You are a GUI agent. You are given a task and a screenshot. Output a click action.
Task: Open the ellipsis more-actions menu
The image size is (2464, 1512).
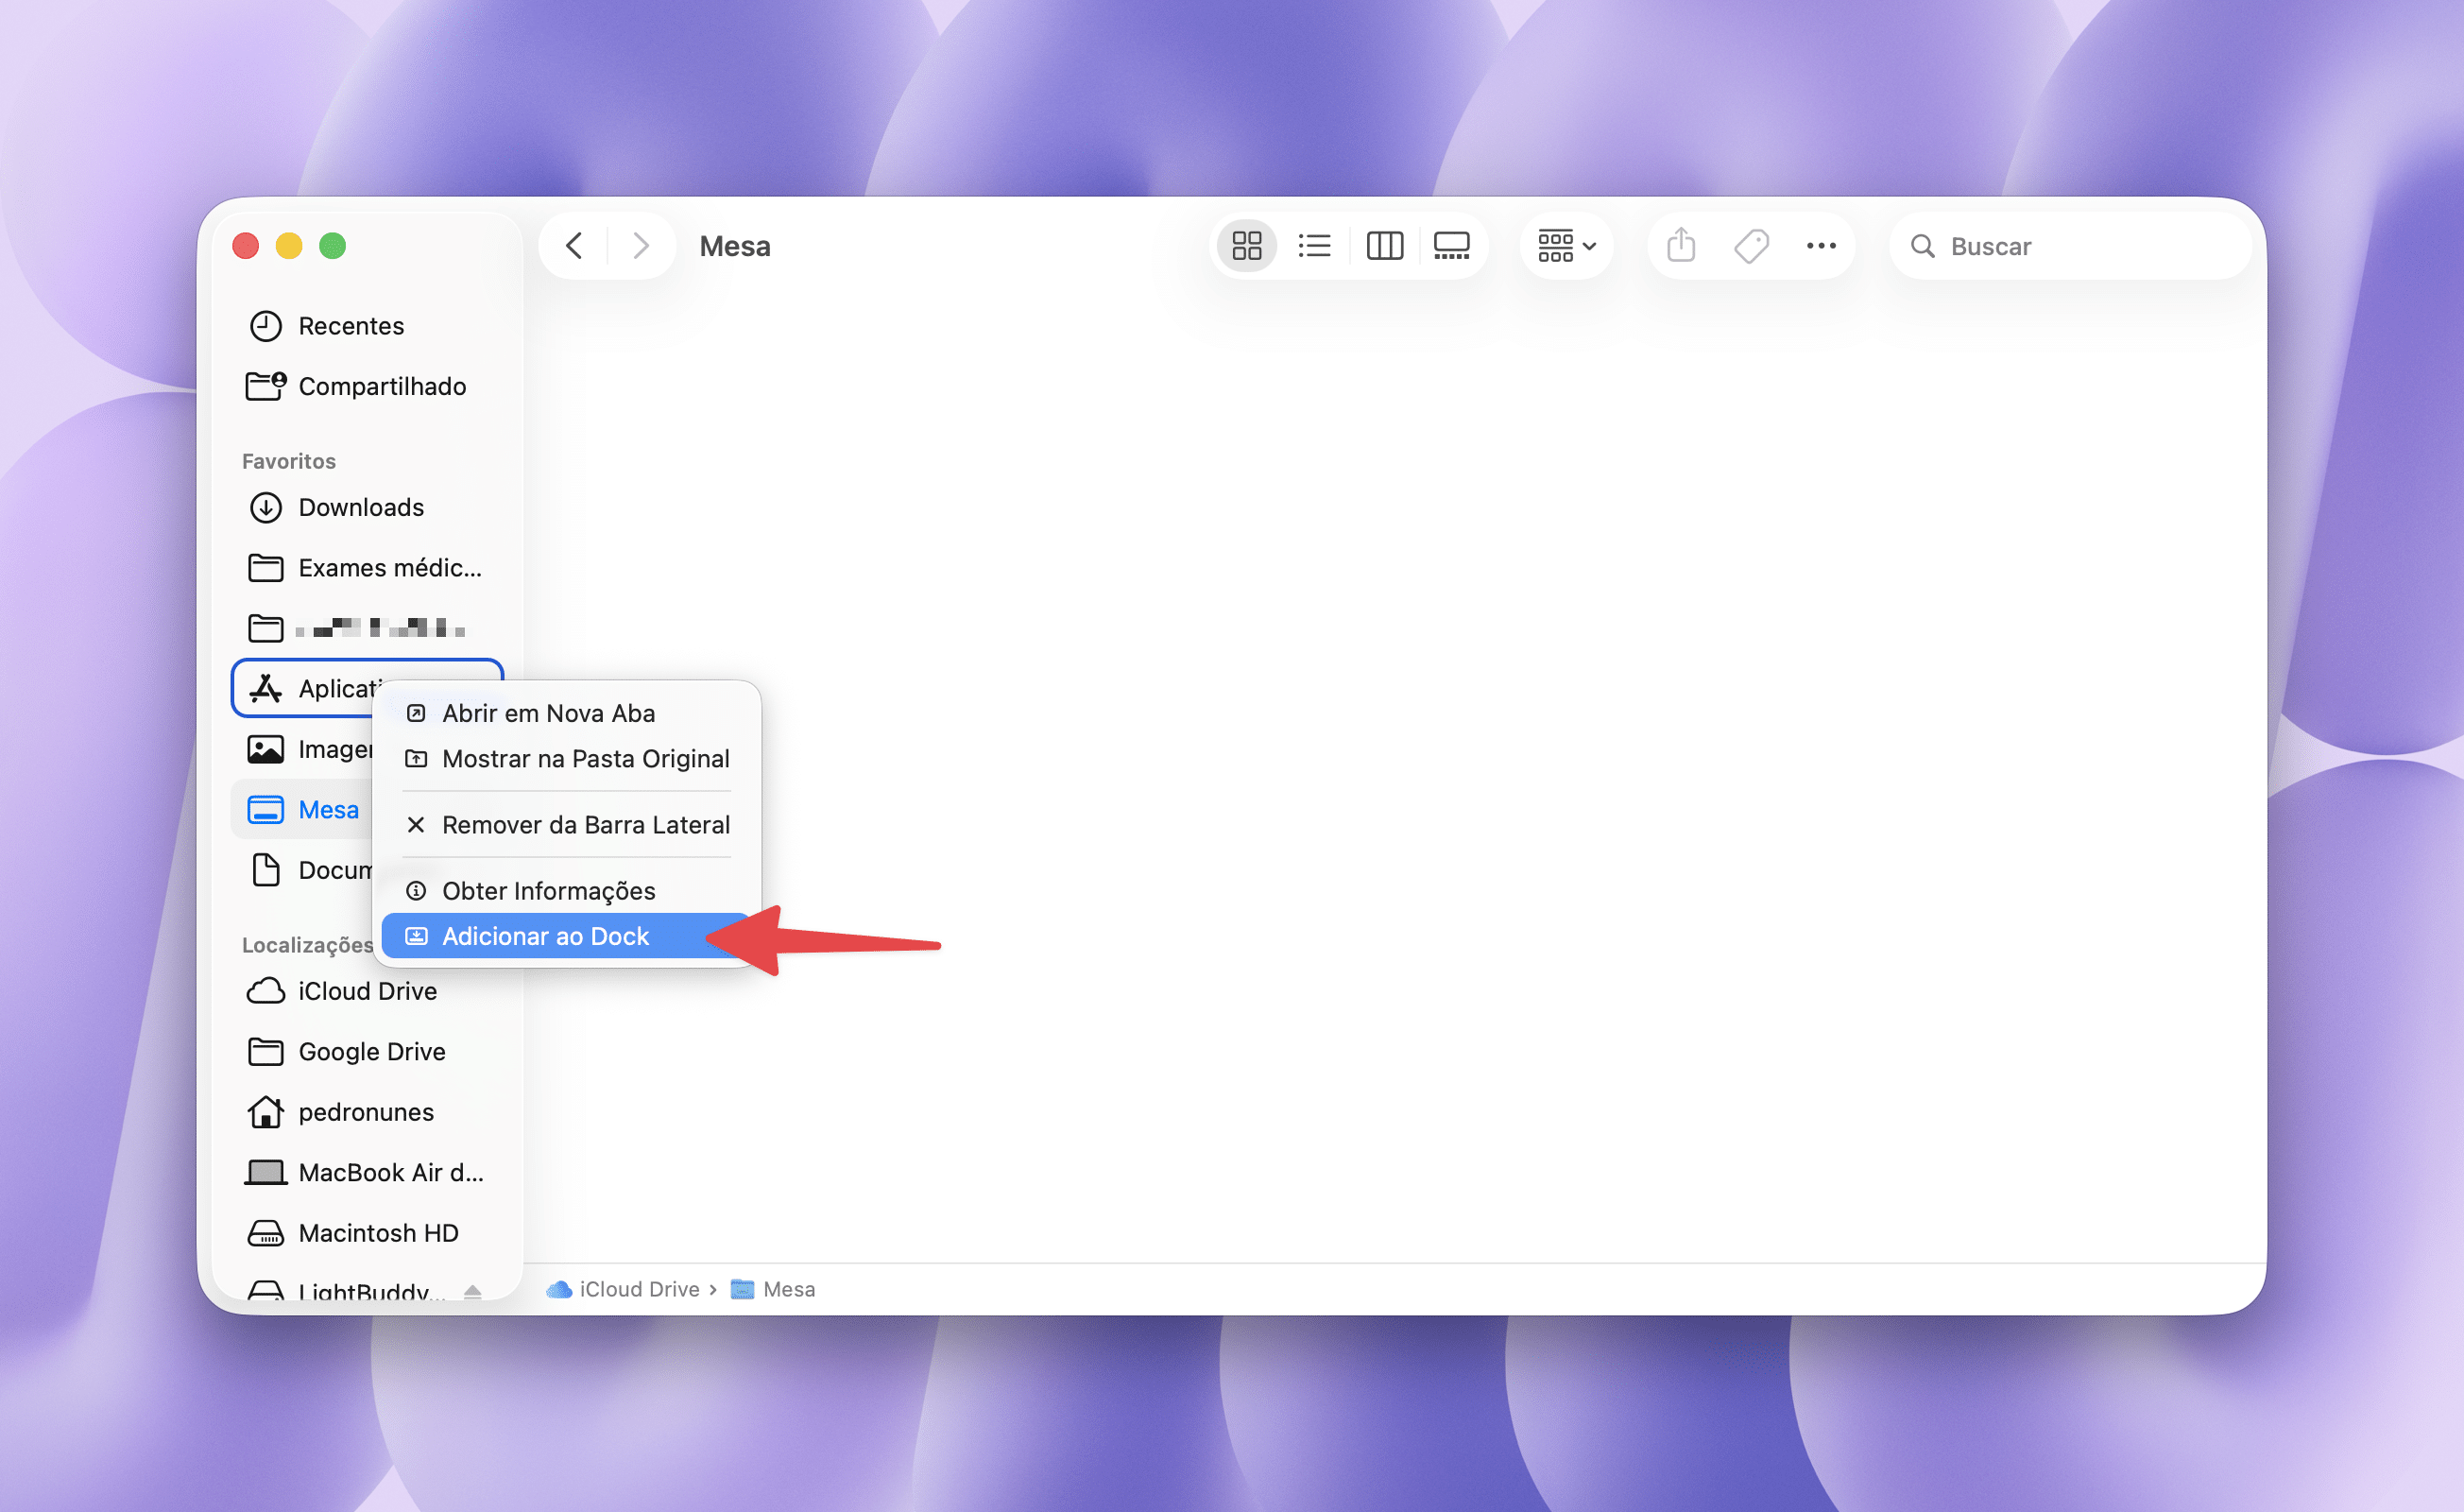(1821, 246)
